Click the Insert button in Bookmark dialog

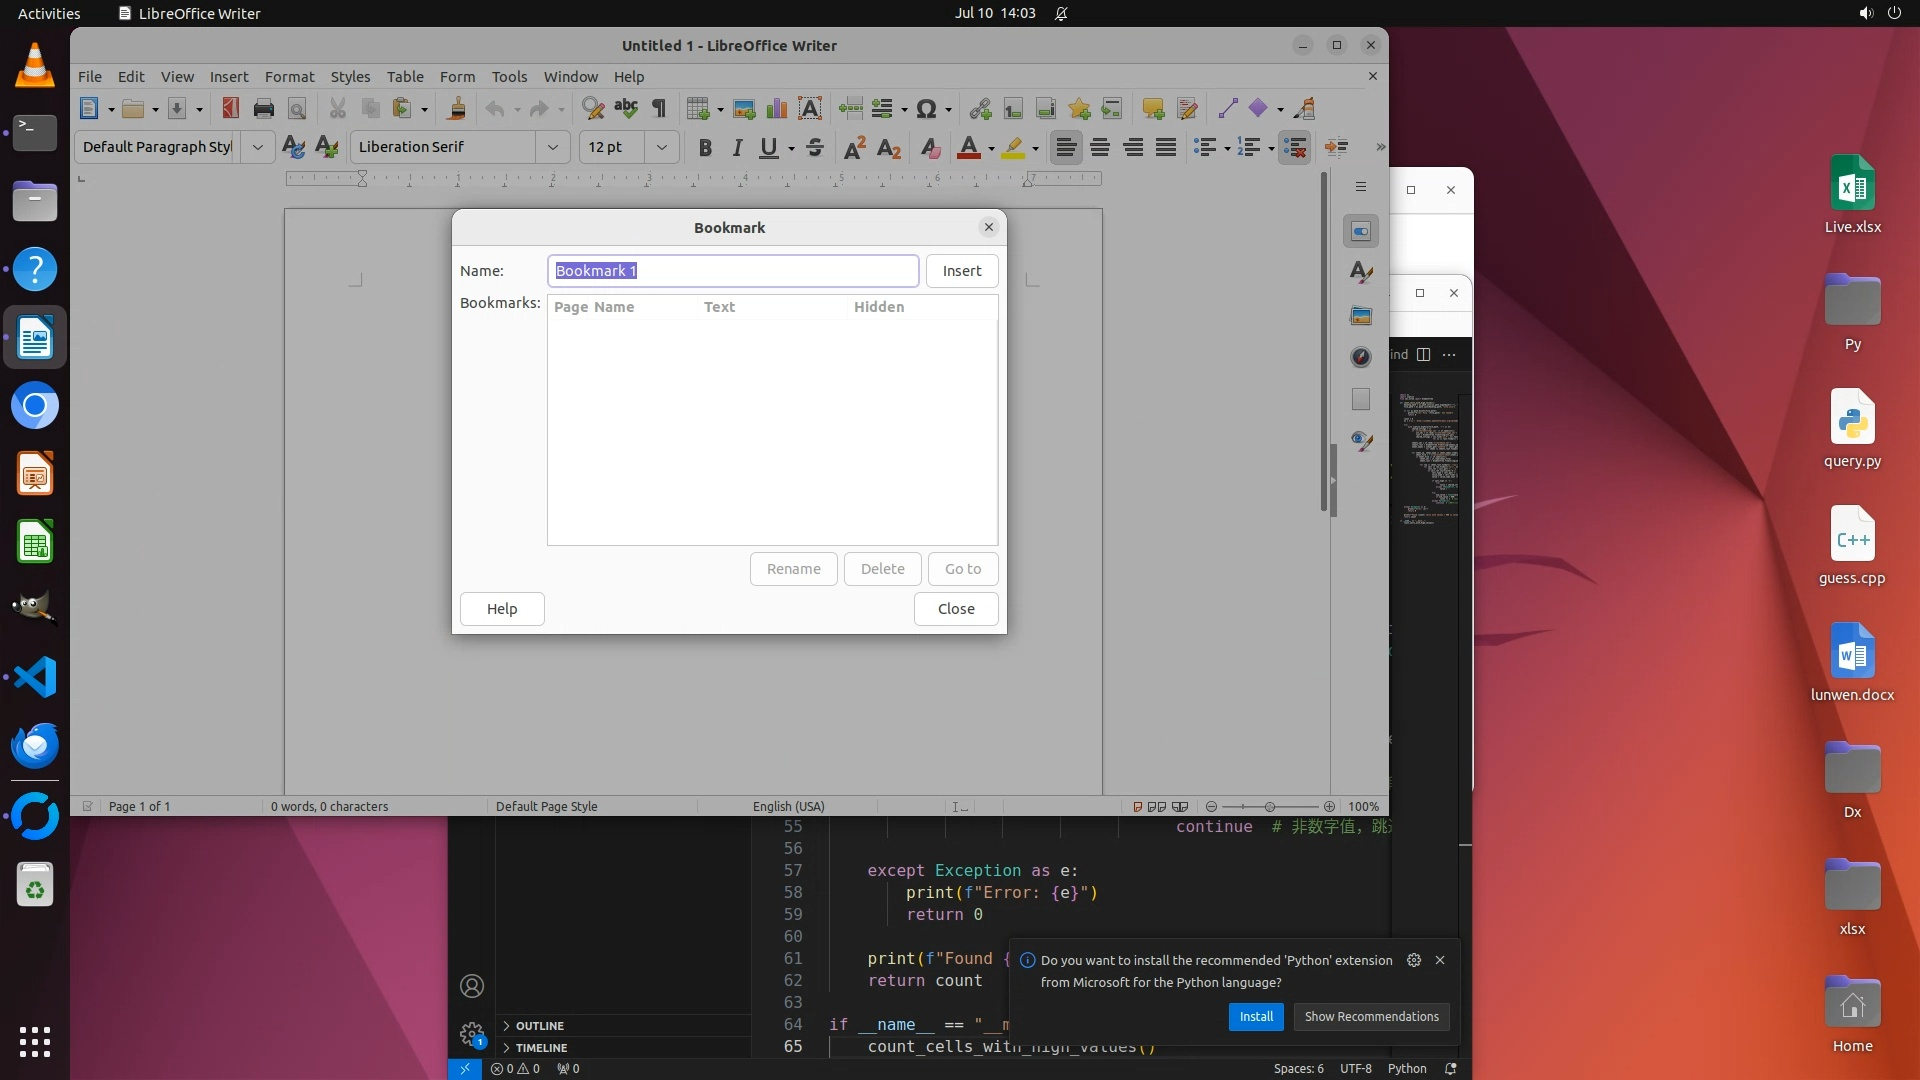click(961, 271)
